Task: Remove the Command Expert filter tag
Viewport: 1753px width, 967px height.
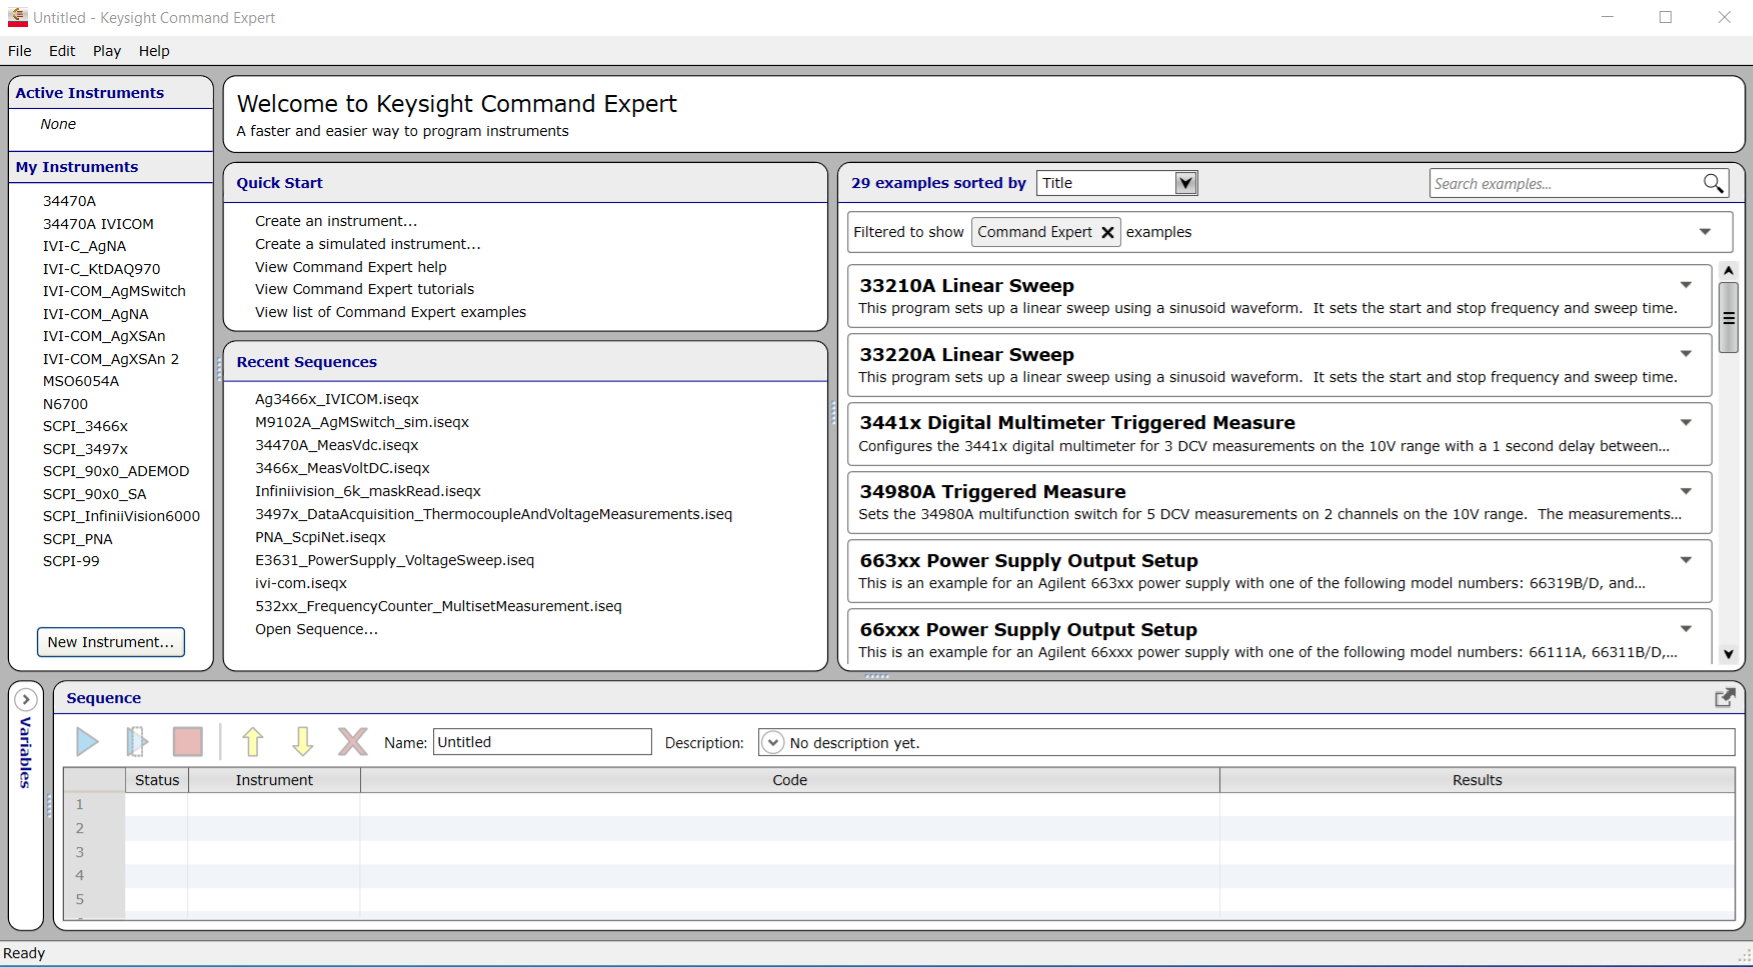Action: [x=1107, y=232]
